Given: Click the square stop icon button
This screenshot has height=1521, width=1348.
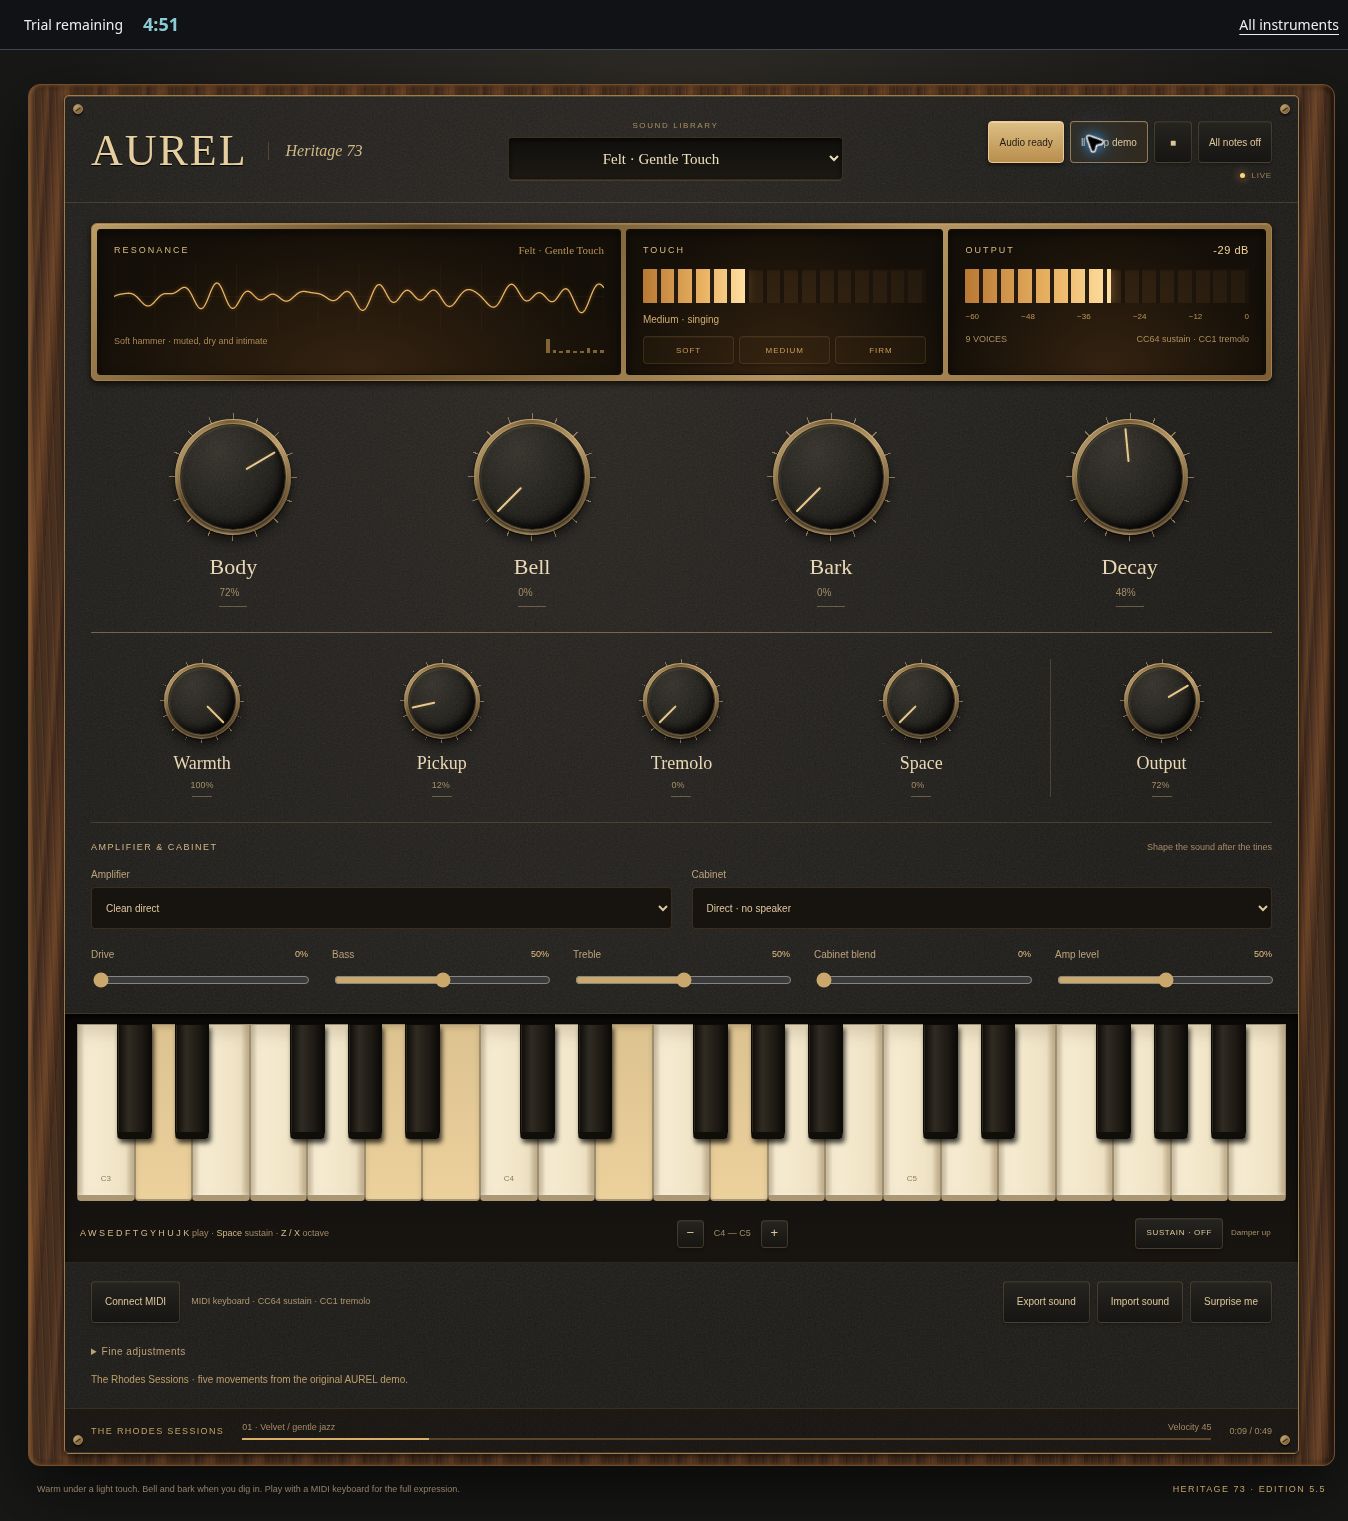Looking at the screenshot, I should tap(1172, 142).
